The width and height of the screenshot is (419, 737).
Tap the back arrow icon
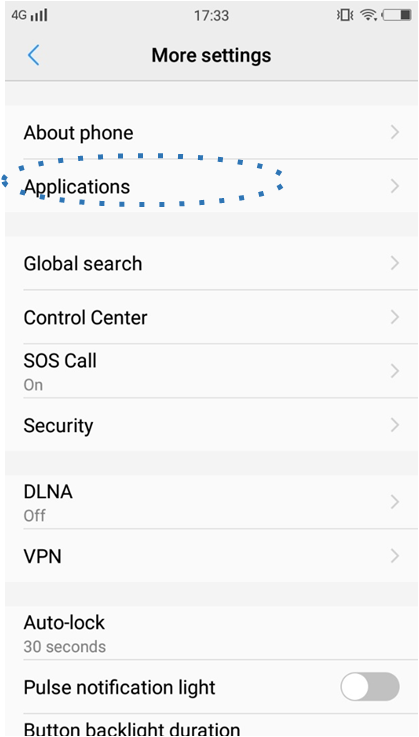tap(33, 55)
